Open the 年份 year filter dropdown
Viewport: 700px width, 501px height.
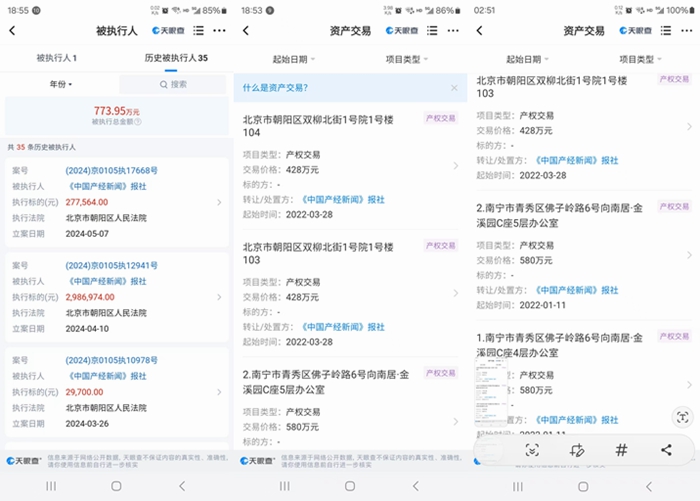(60, 84)
